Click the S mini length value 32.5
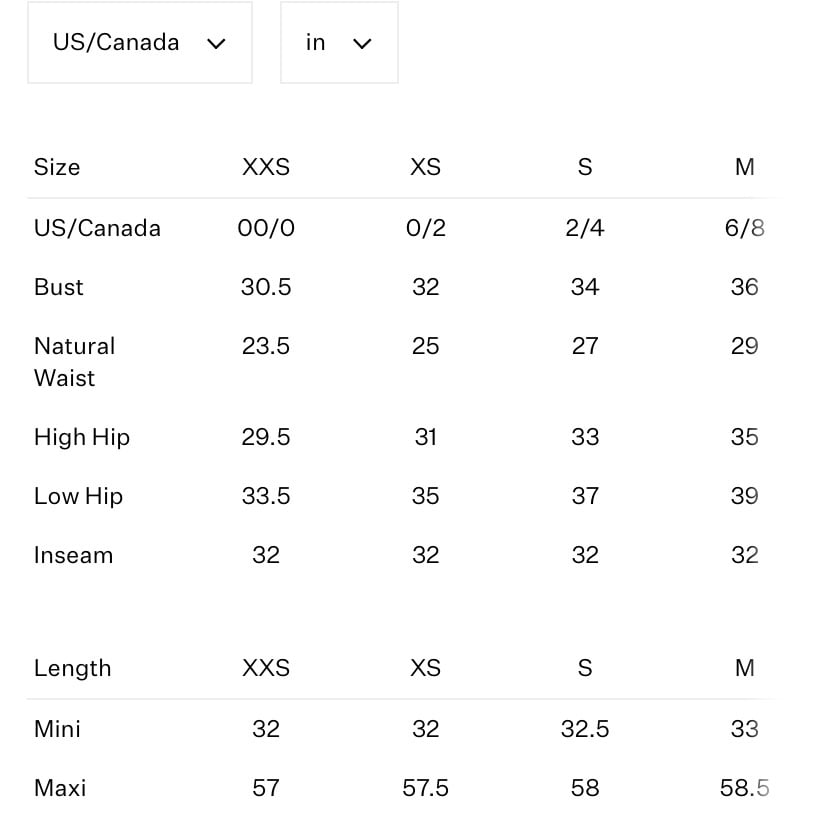Image resolution: width=828 pixels, height=828 pixels. coord(585,729)
